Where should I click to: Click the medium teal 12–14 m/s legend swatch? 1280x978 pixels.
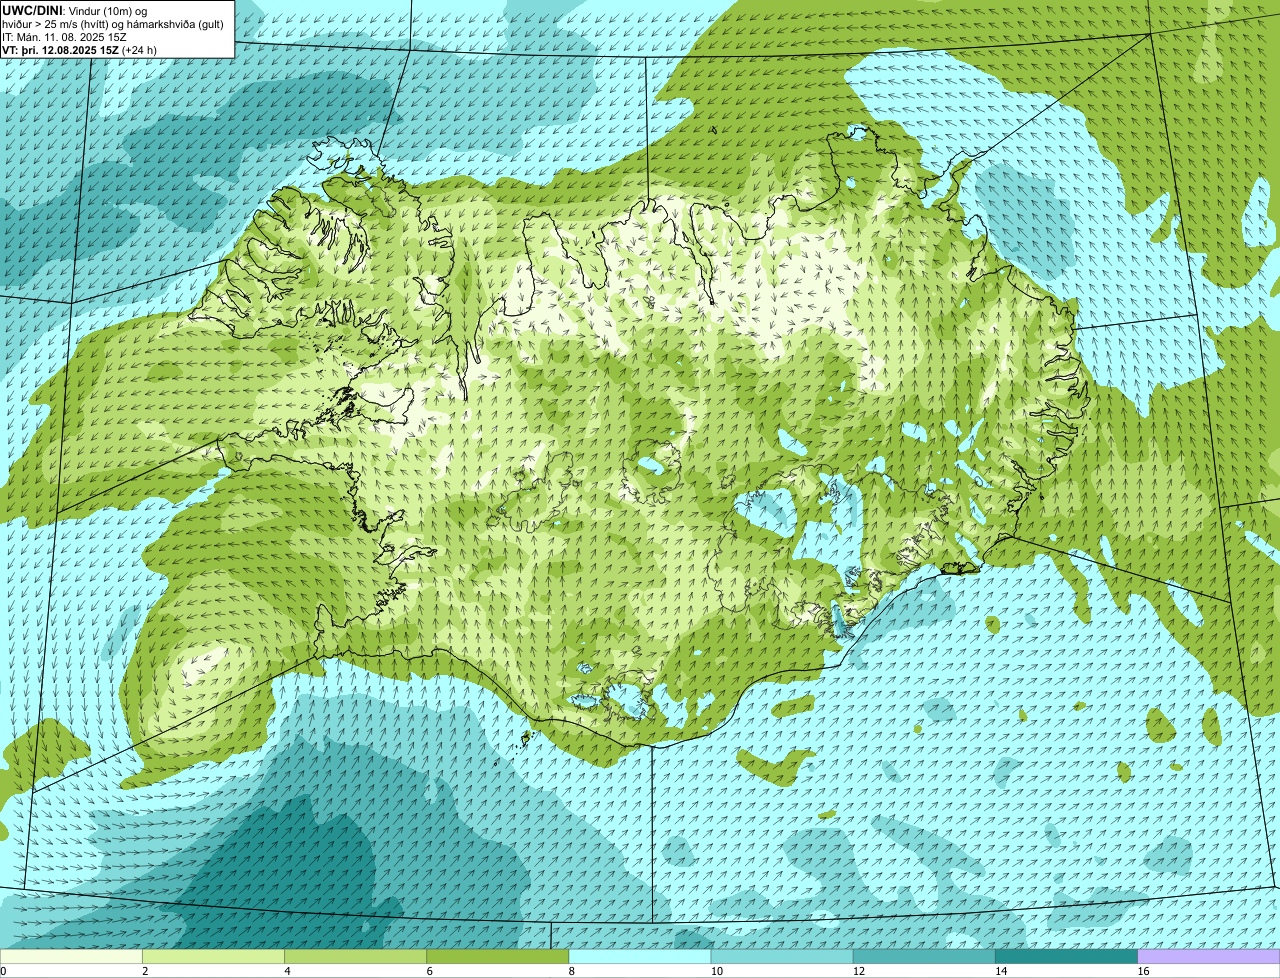[924, 957]
